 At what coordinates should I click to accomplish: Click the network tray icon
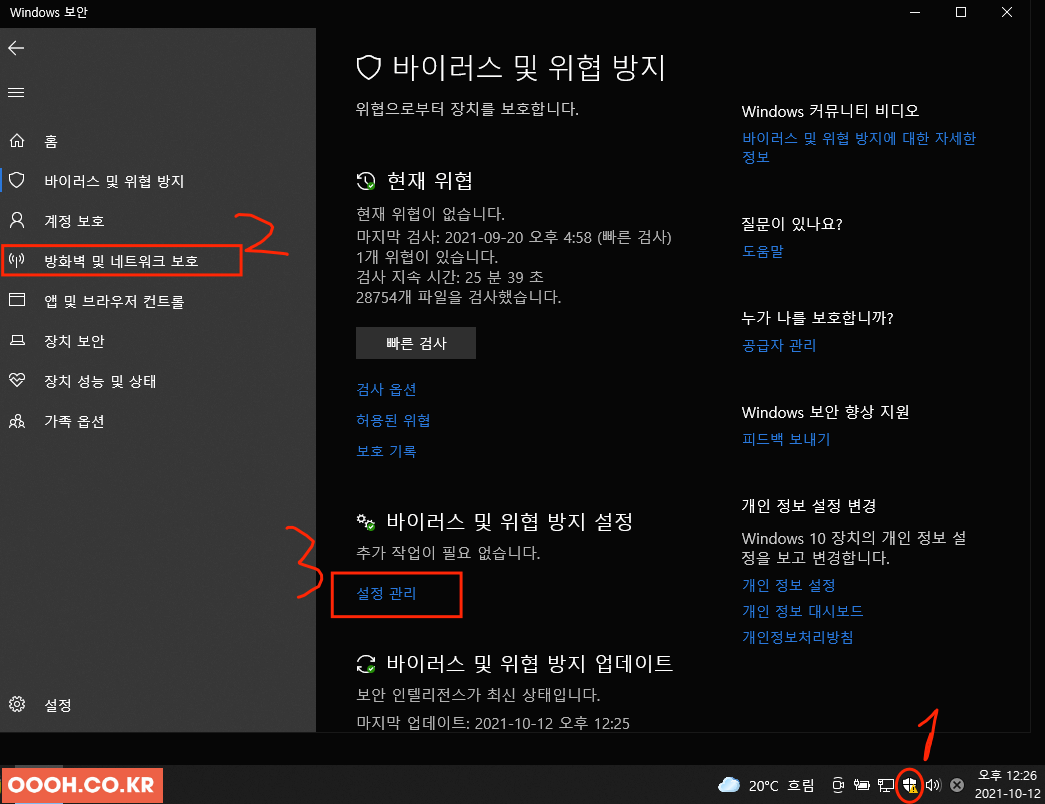pyautogui.click(x=886, y=785)
